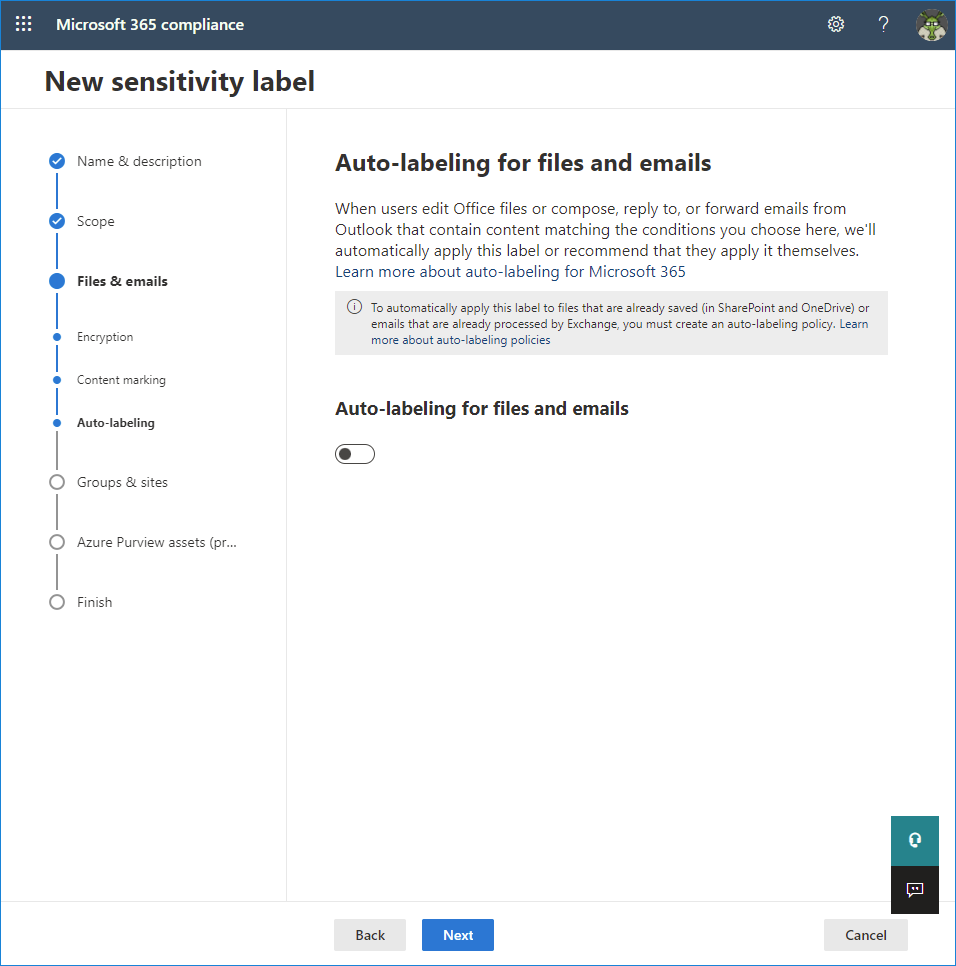956x966 pixels.
Task: Click the Groups & sites step circle
Action: (x=57, y=482)
